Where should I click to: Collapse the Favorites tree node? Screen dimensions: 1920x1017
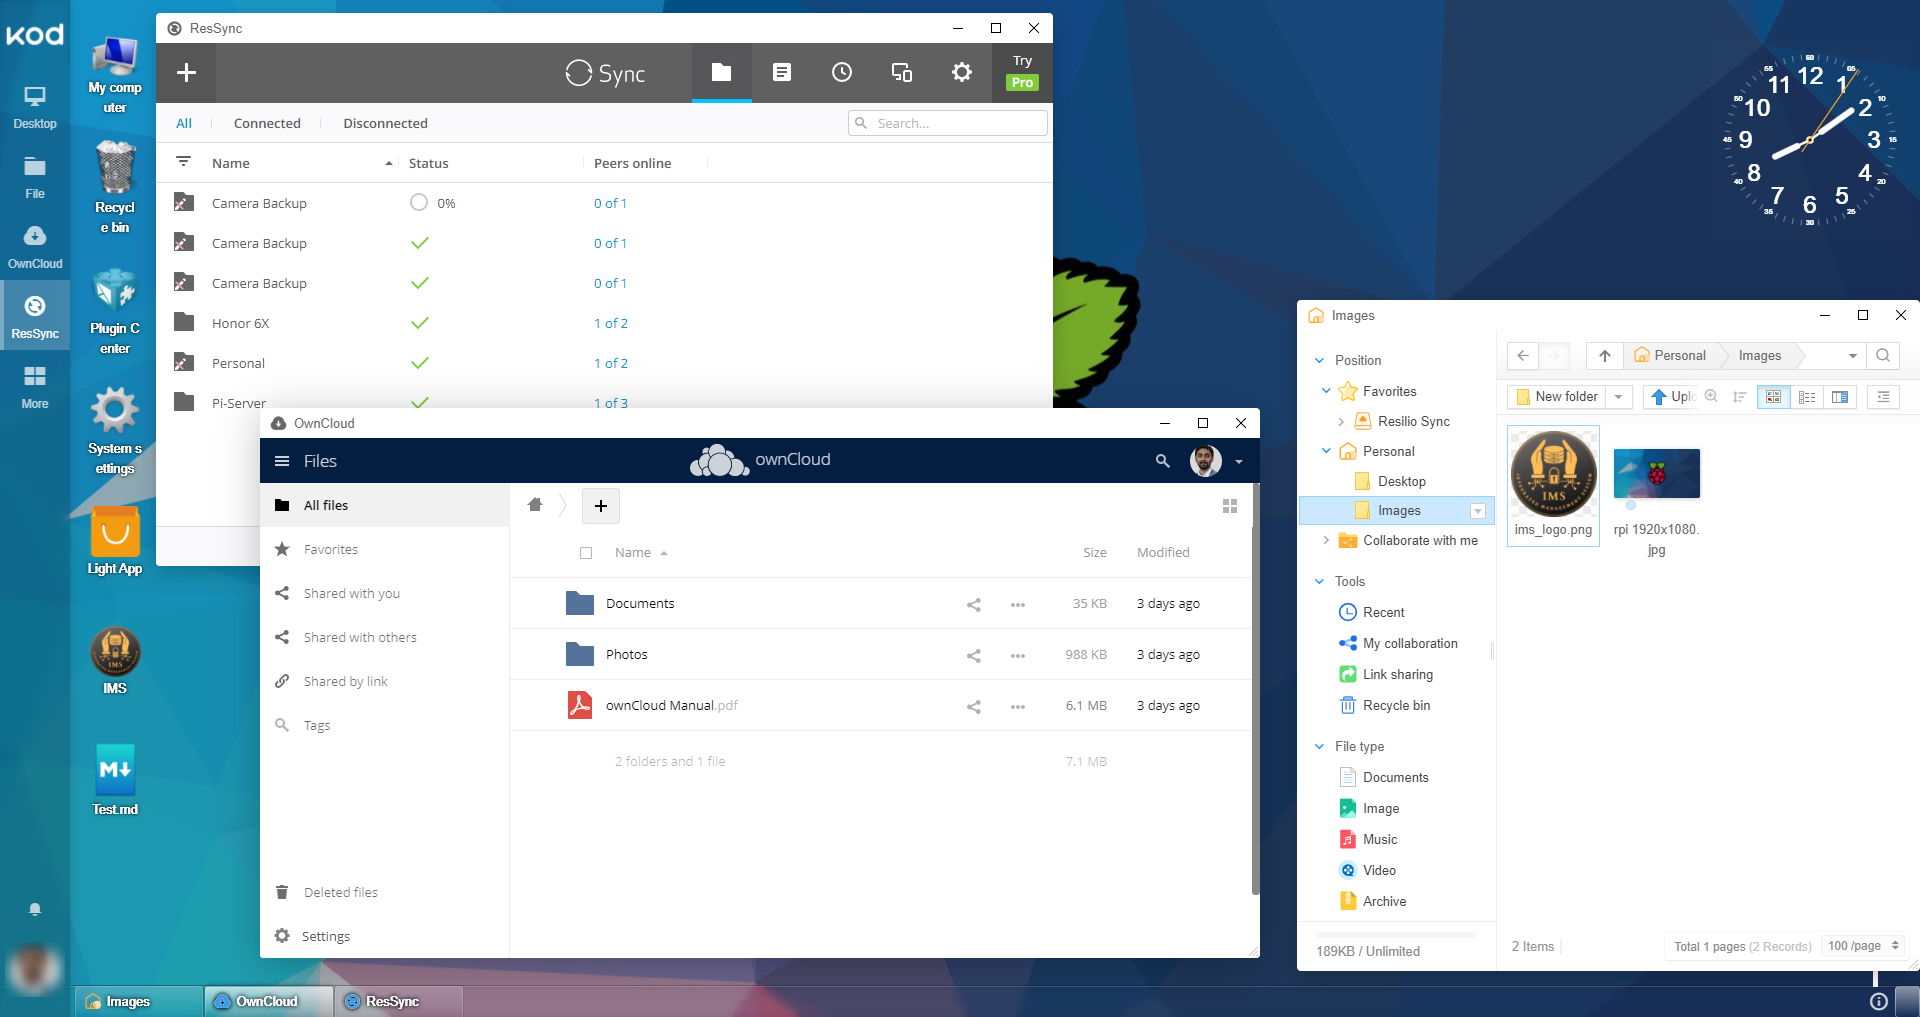click(1326, 391)
